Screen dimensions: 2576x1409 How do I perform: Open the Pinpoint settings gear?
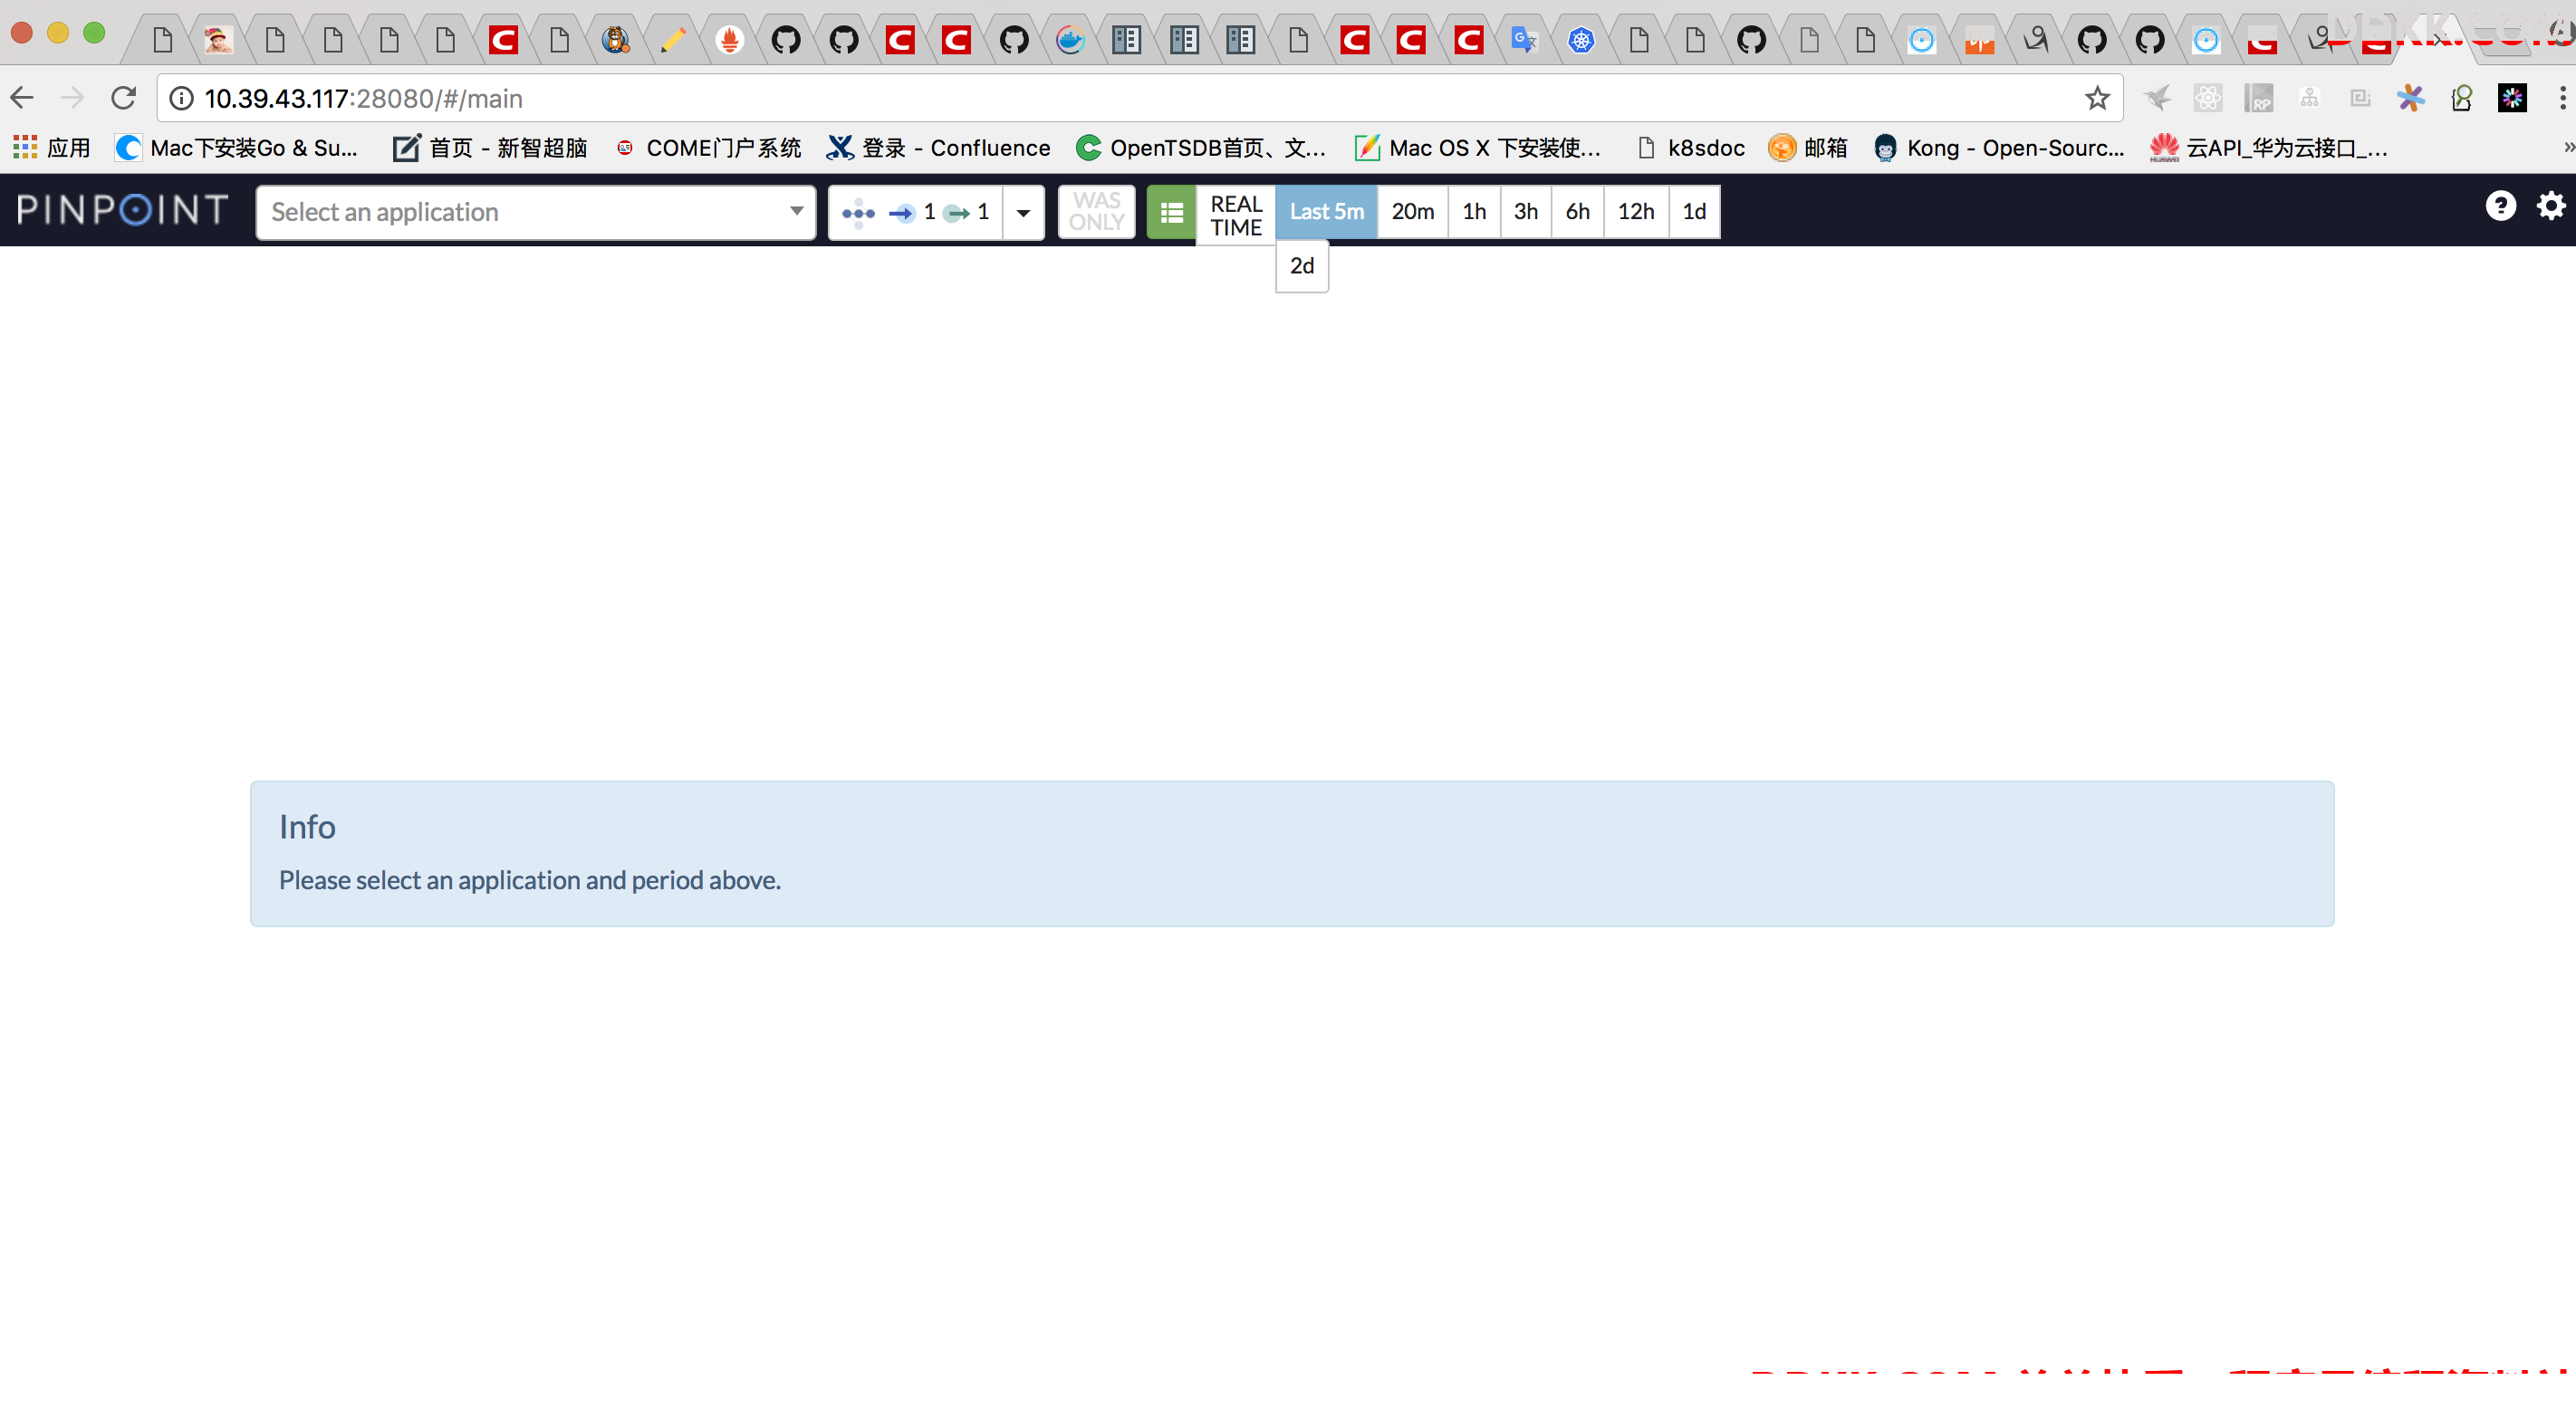pos(2551,206)
